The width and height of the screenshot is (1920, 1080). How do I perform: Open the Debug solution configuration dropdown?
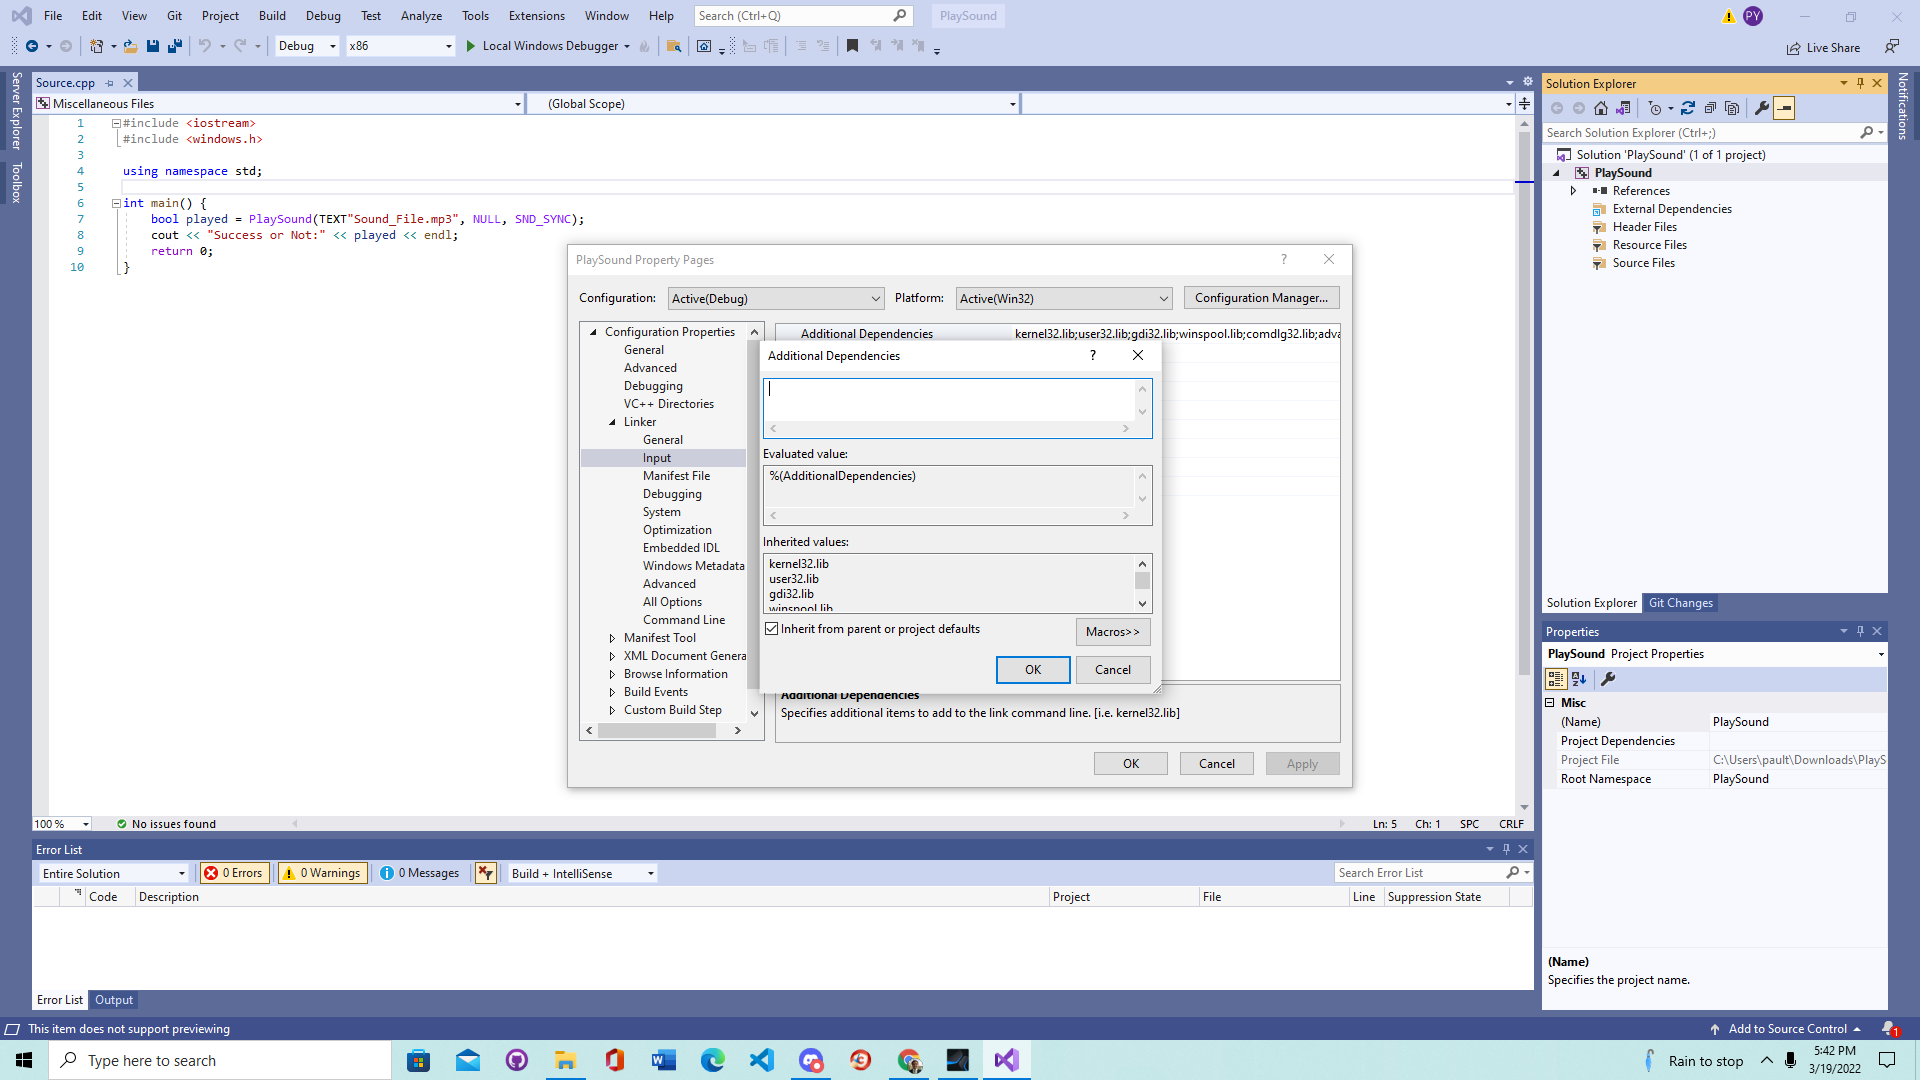(x=307, y=46)
